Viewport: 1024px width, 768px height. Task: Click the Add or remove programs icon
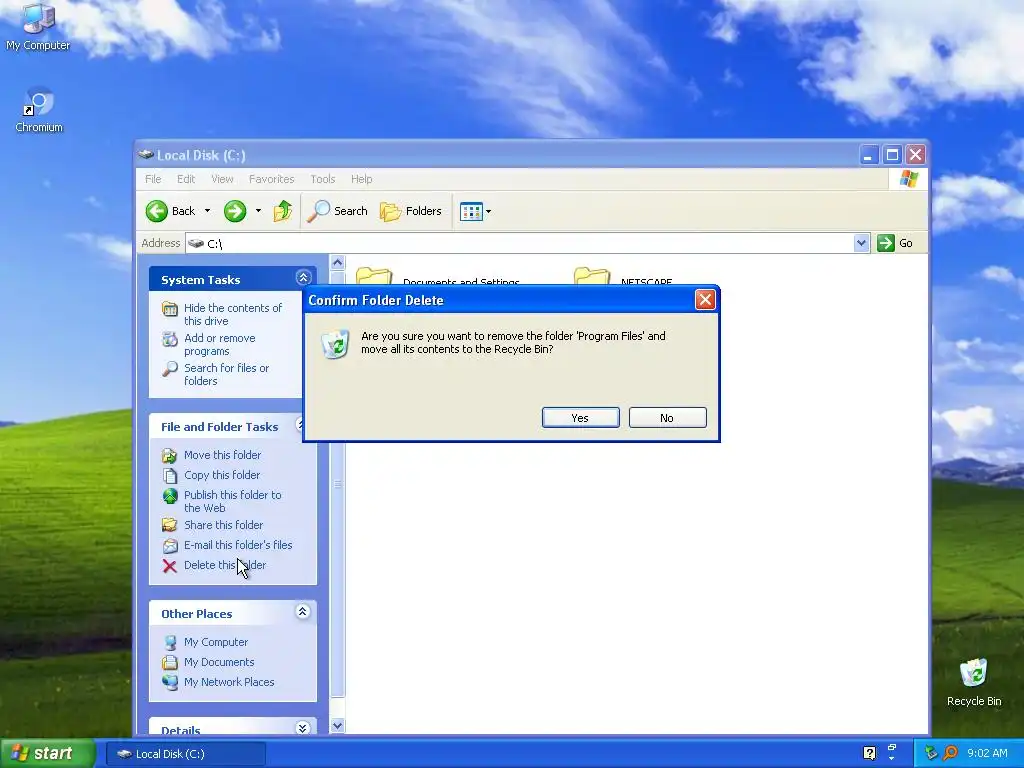click(170, 338)
